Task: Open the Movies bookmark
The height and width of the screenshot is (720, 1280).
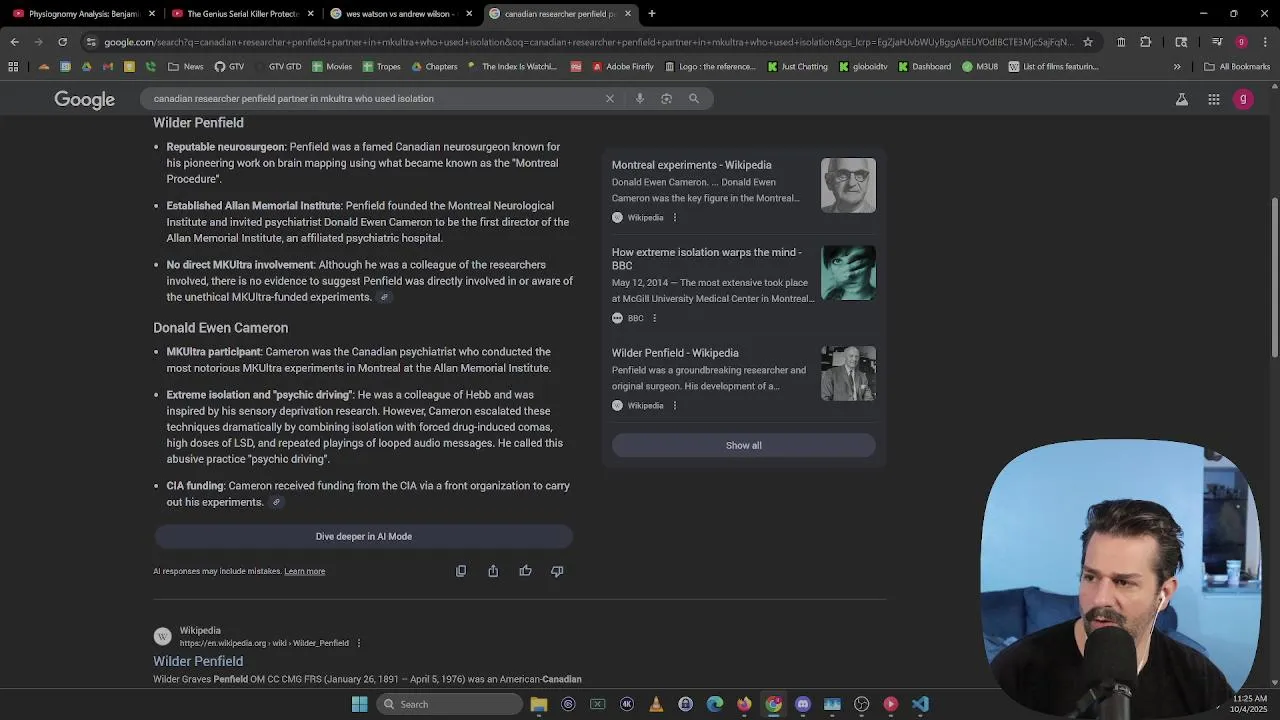Action: pos(332,67)
